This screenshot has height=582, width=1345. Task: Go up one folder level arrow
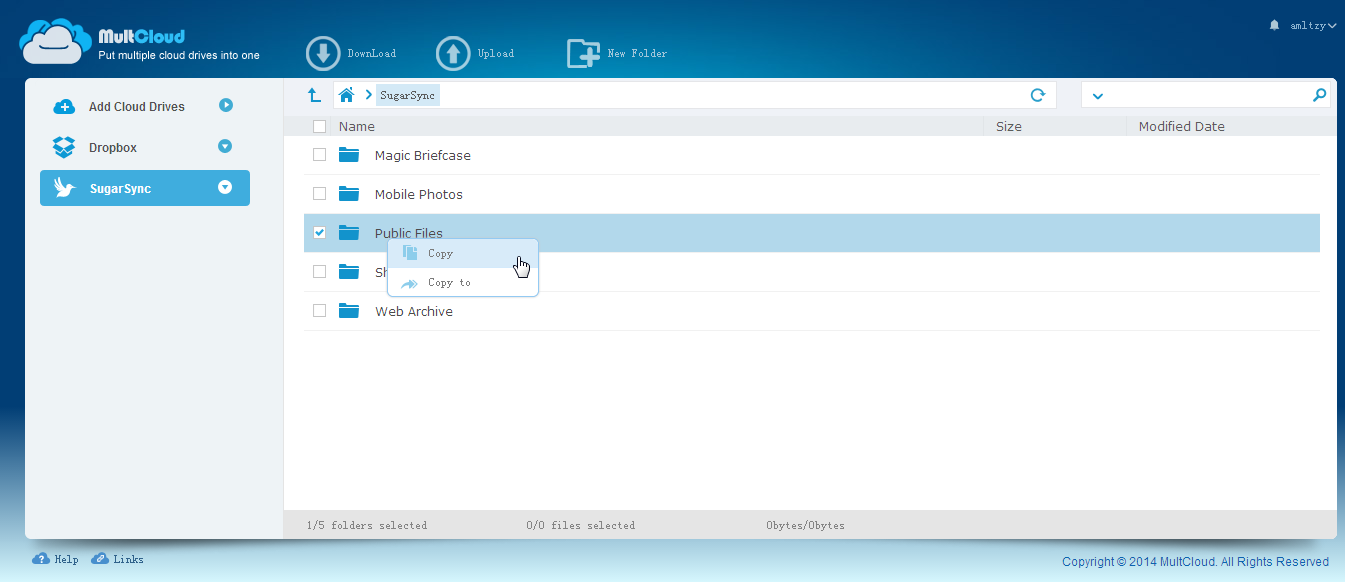314,95
